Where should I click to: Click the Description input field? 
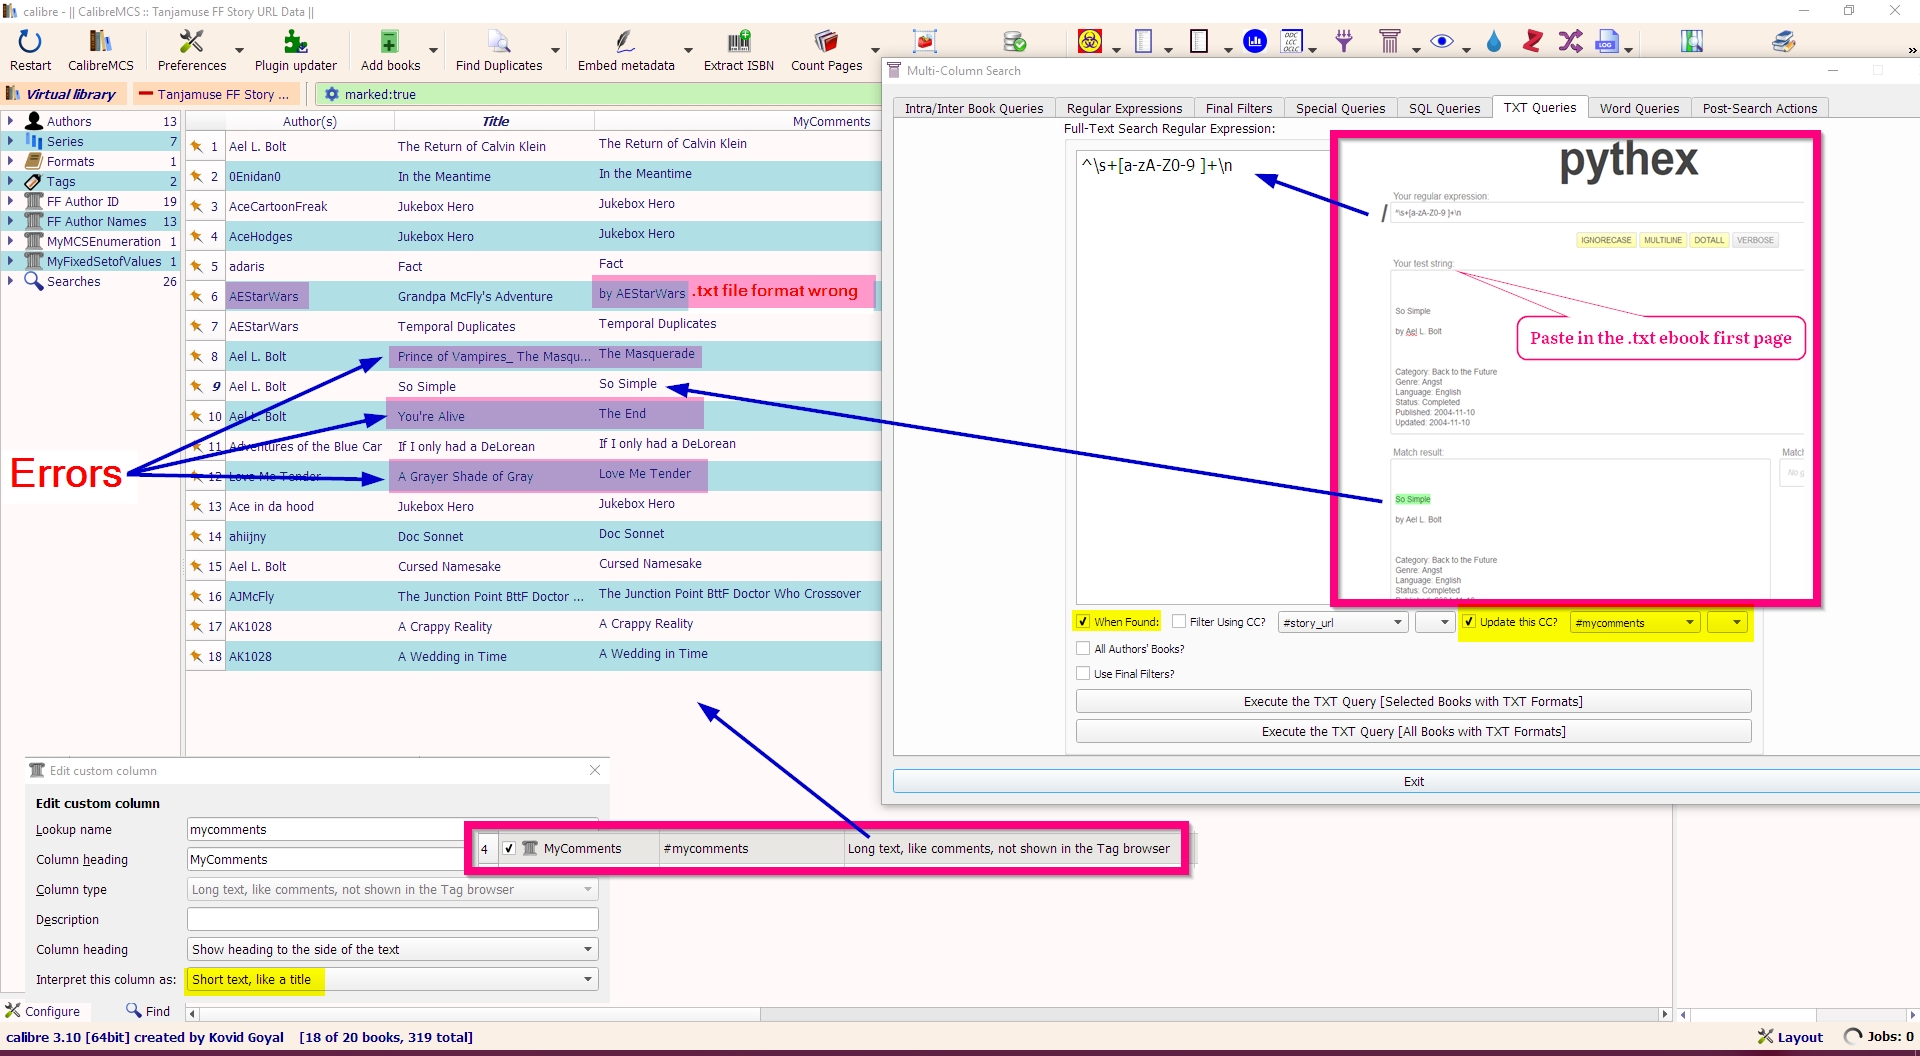pyautogui.click(x=392, y=919)
